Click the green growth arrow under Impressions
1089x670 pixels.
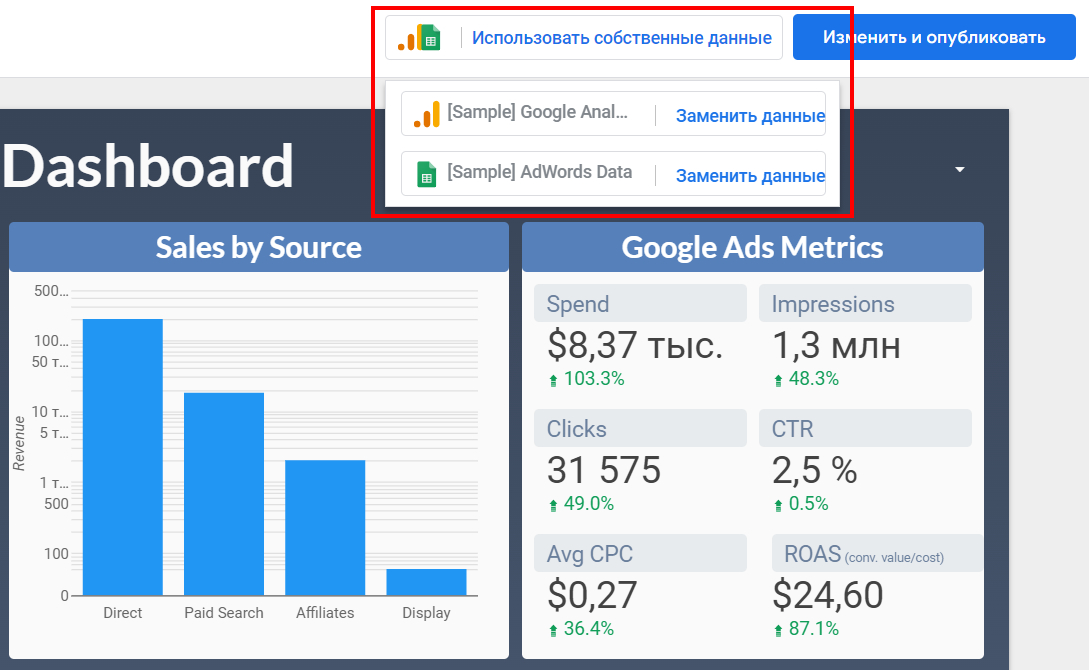[776, 378]
